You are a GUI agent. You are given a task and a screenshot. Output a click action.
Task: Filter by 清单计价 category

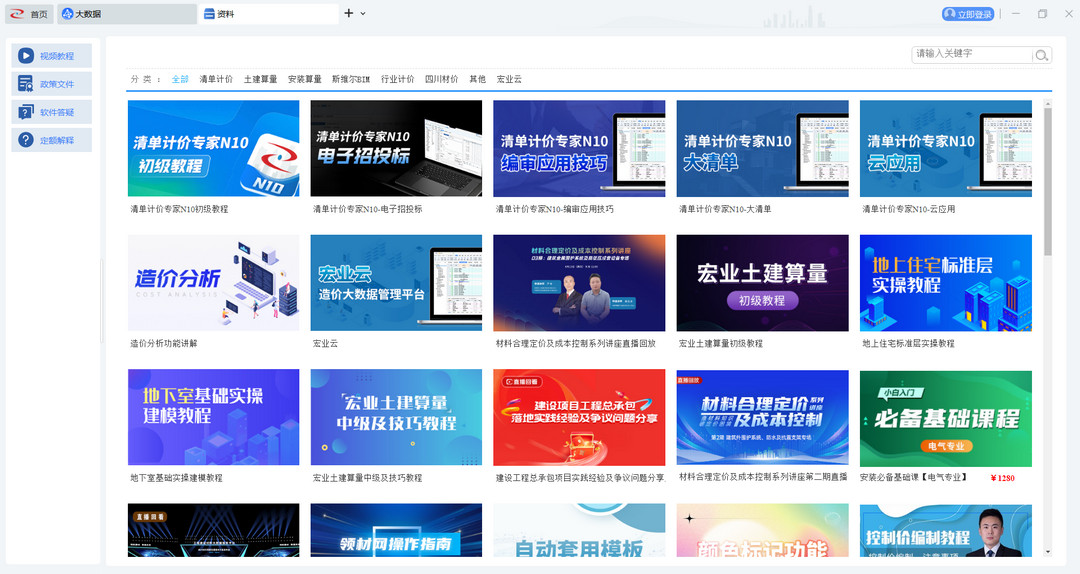click(x=216, y=79)
